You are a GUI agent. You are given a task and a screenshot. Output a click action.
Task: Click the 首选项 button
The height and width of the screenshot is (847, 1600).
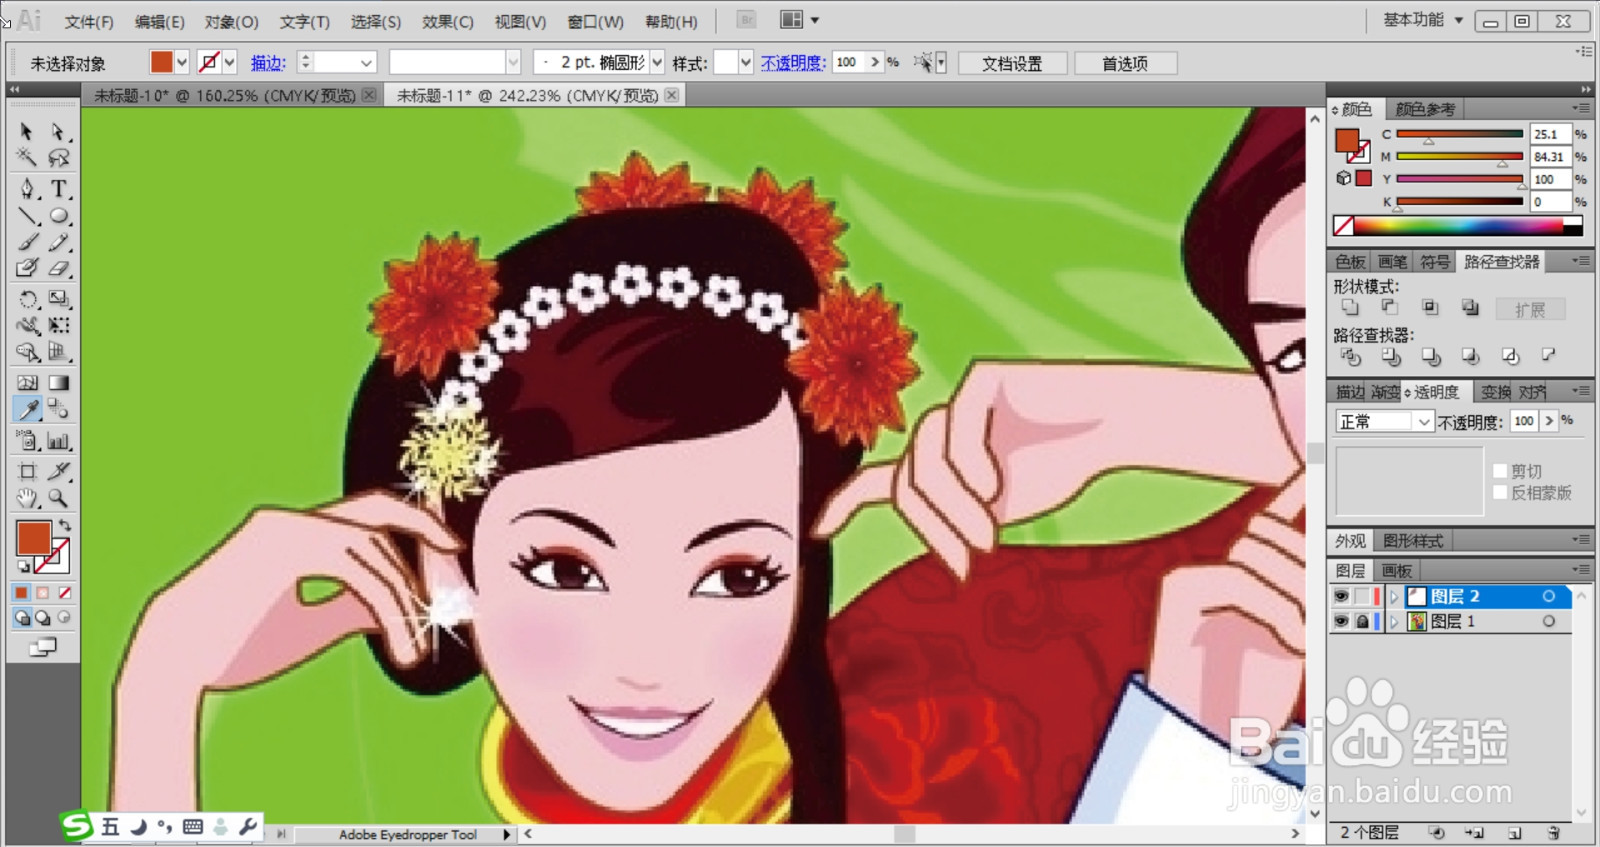pos(1125,63)
